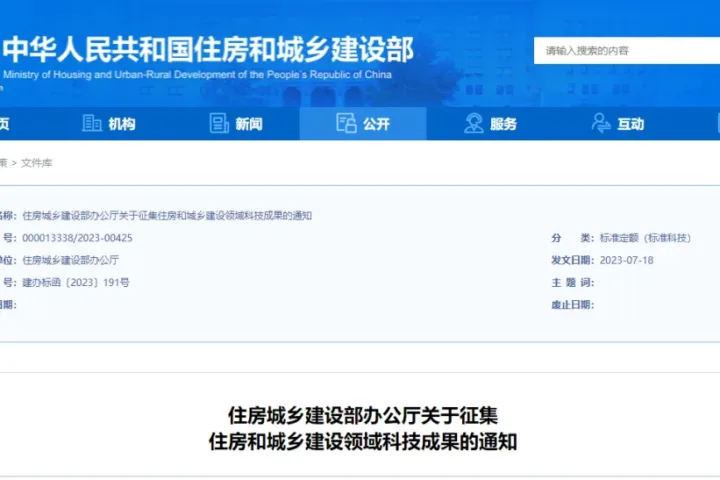Viewport: 720px width, 480px height.
Task: Click issuing unit 住房城乡建设部办公厅
Action: point(71,260)
